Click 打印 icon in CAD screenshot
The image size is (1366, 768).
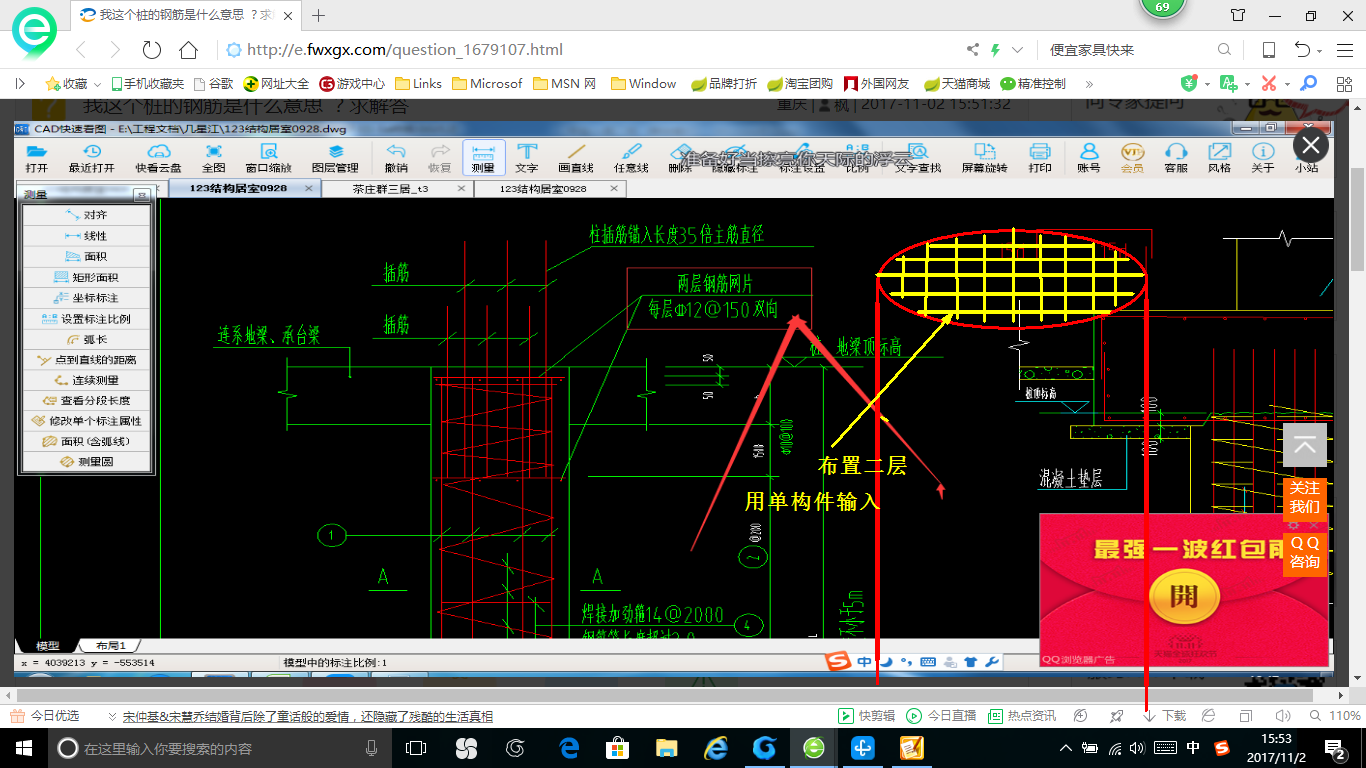(1040, 158)
